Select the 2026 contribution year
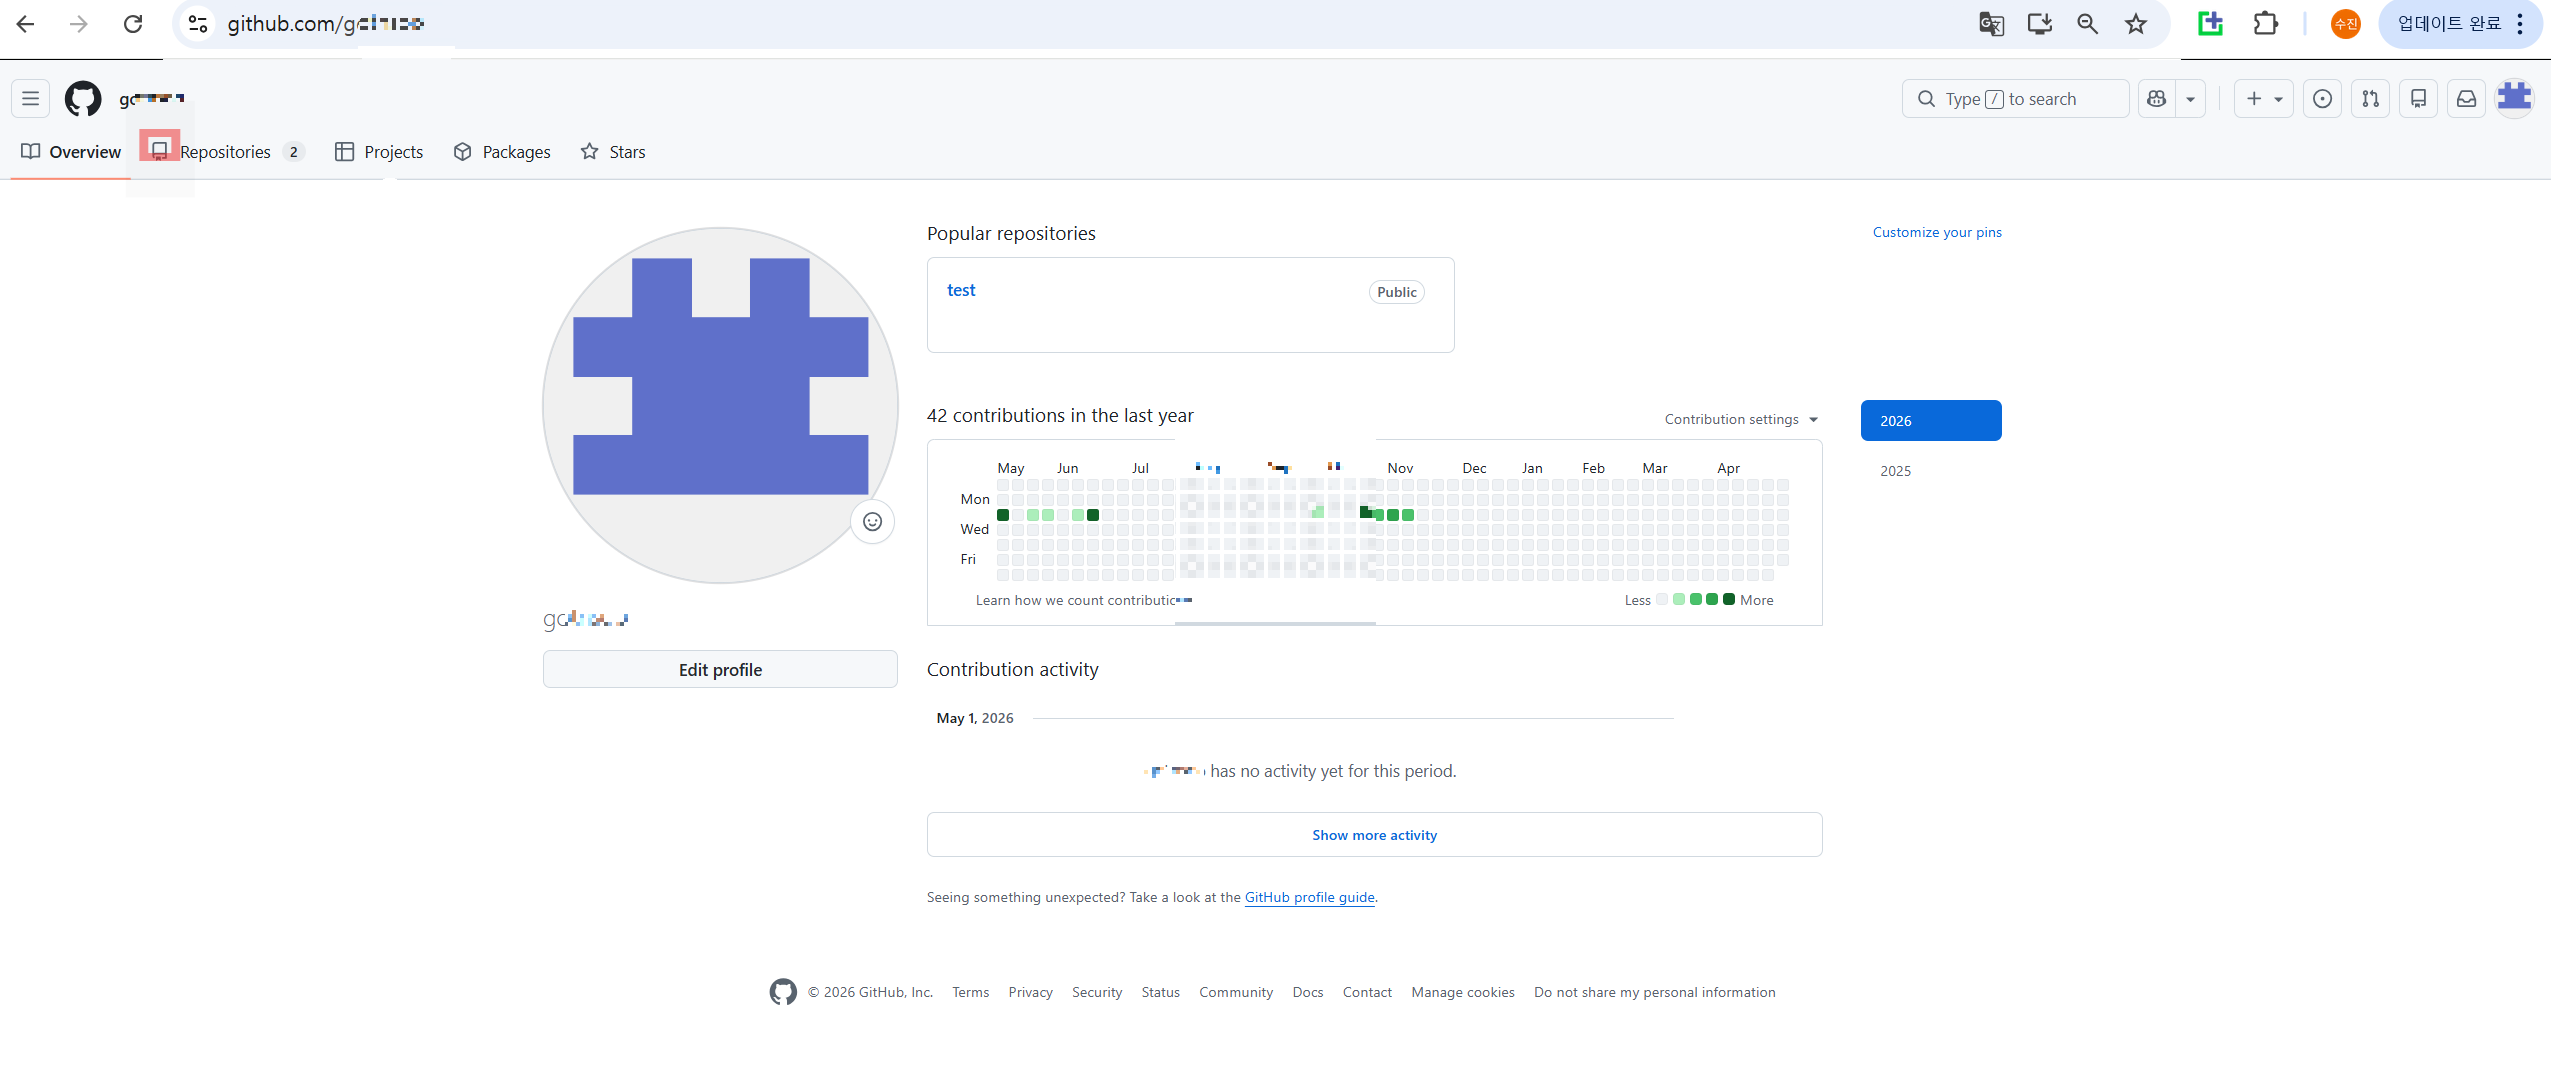The height and width of the screenshot is (1078, 2551). point(1931,421)
